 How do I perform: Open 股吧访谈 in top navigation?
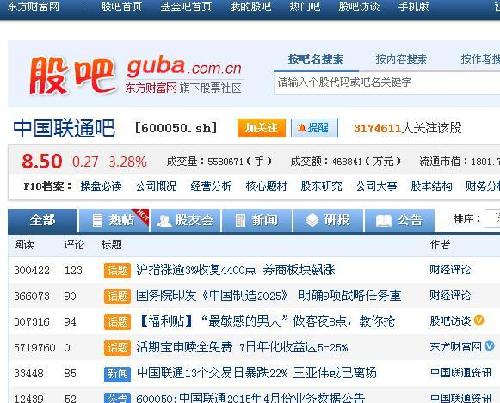359,7
